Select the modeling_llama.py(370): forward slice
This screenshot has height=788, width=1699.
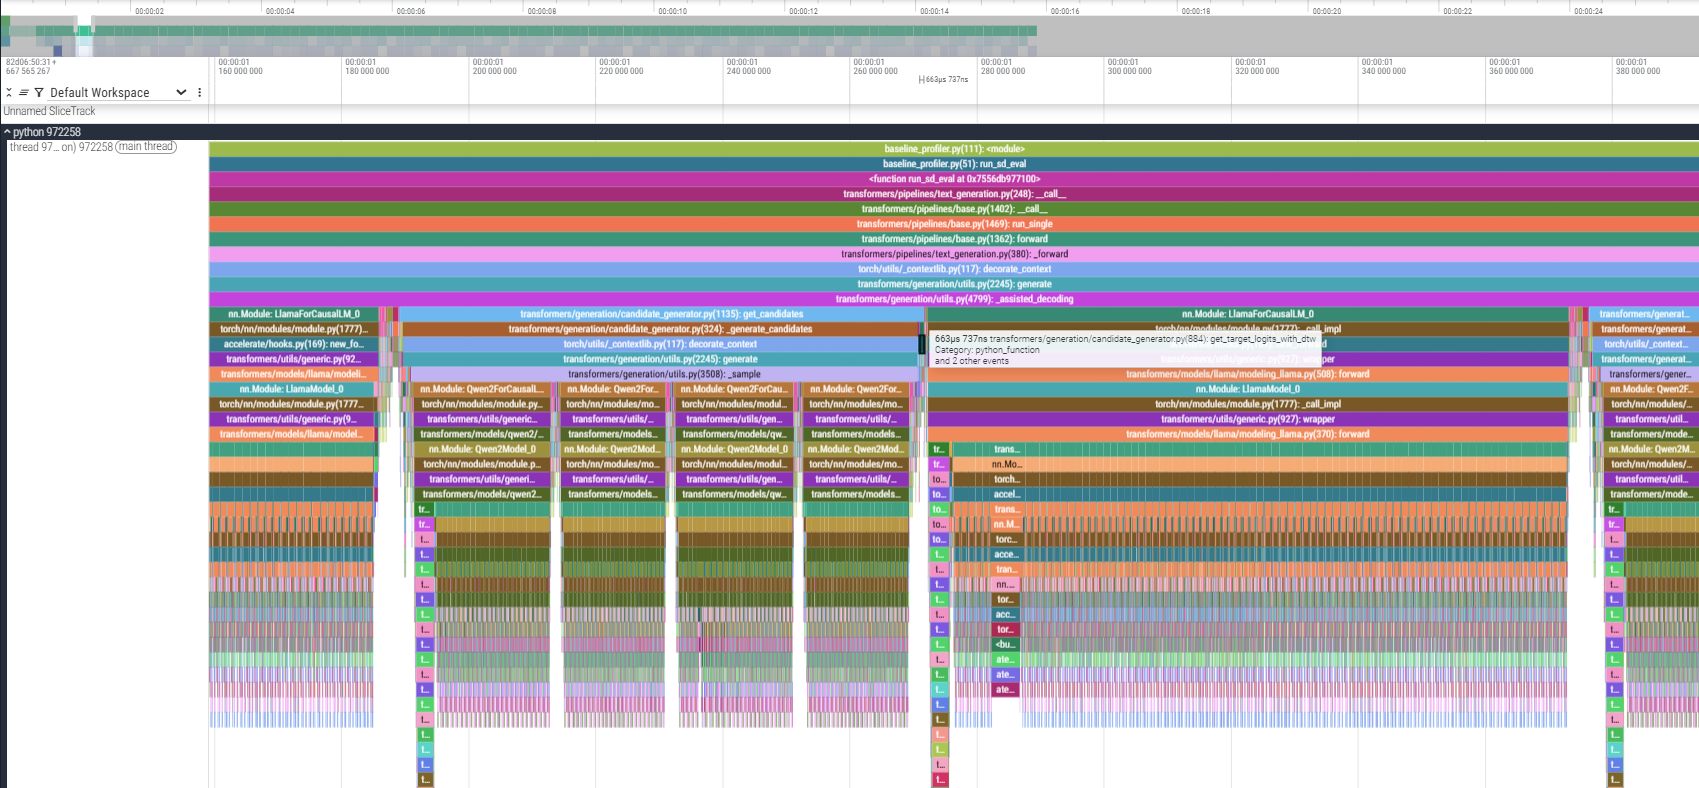click(x=1248, y=434)
